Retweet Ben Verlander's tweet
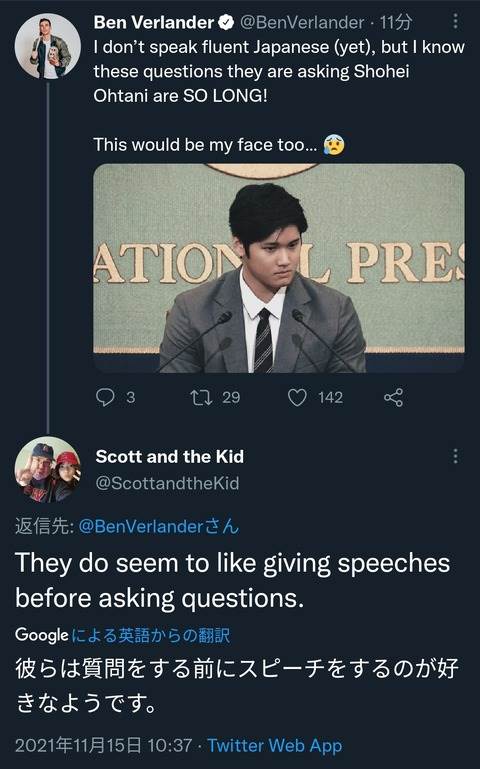Viewport: 480px width, 769px height. [x=202, y=397]
